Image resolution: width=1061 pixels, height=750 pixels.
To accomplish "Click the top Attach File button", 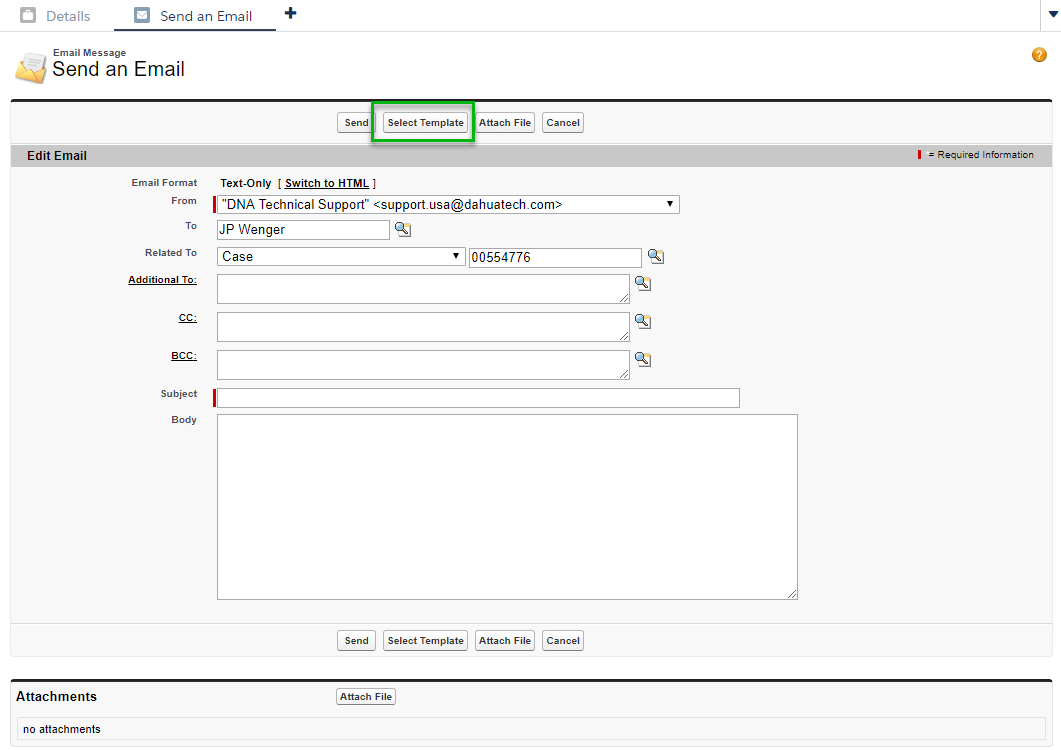I will 505,123.
